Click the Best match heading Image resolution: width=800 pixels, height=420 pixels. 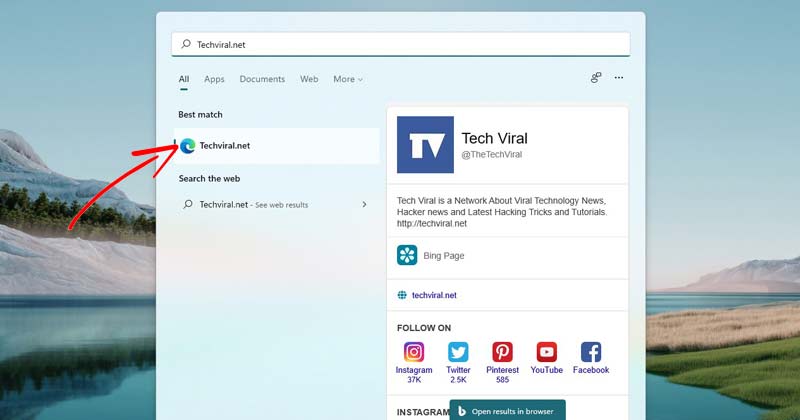tap(200, 114)
